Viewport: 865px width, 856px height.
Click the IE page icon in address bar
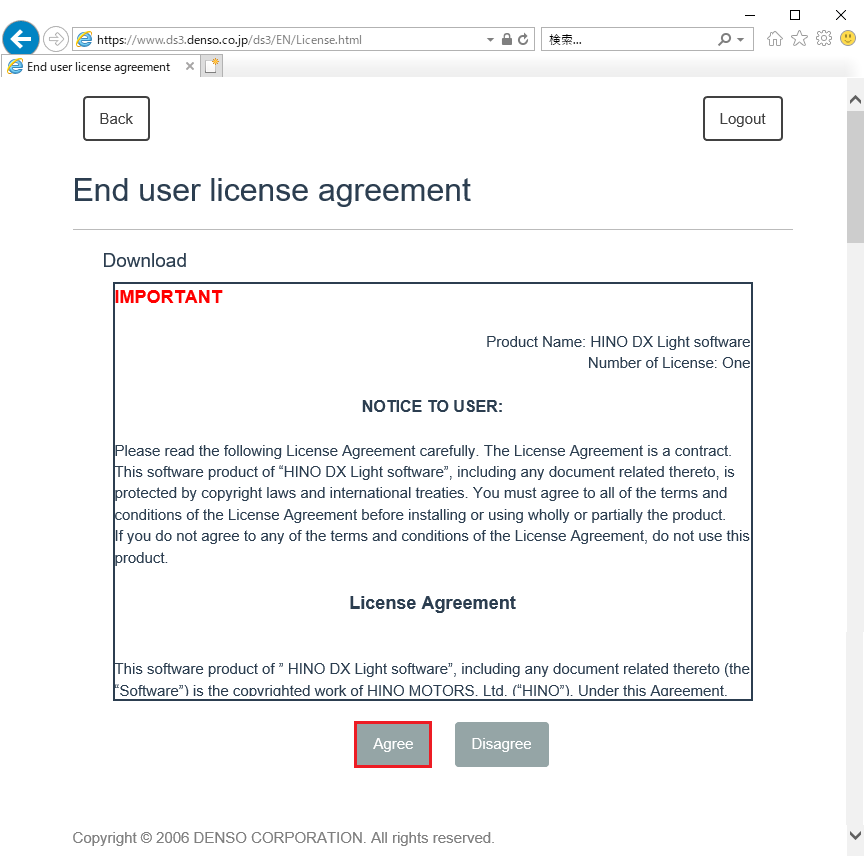(84, 40)
